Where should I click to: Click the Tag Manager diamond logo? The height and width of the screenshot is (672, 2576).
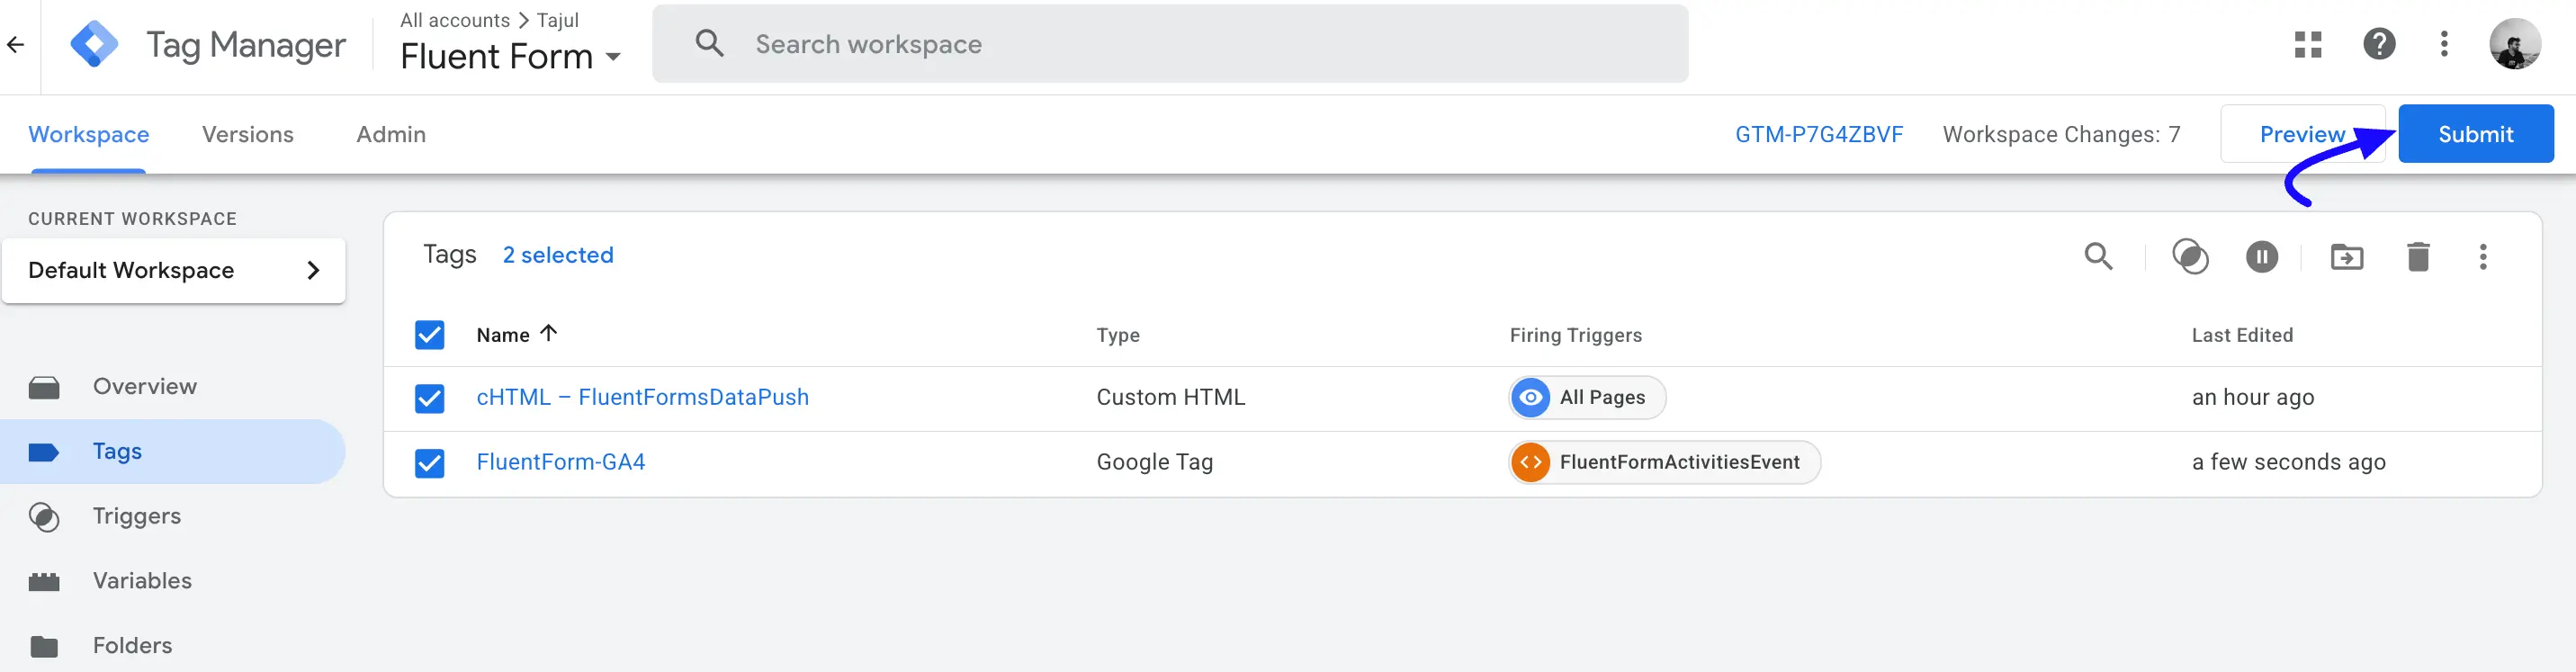coord(94,44)
